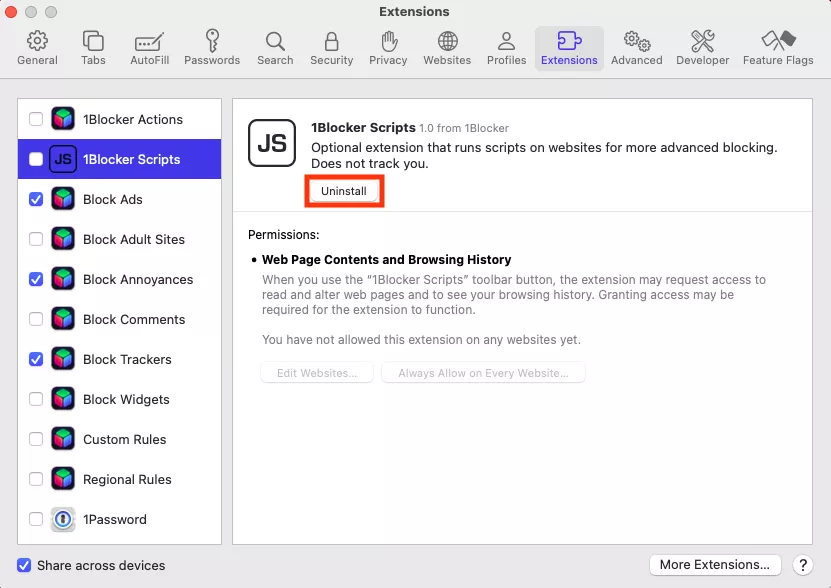831x588 pixels.
Task: Click the Custom Rules cube icon
Action: click(x=63, y=439)
